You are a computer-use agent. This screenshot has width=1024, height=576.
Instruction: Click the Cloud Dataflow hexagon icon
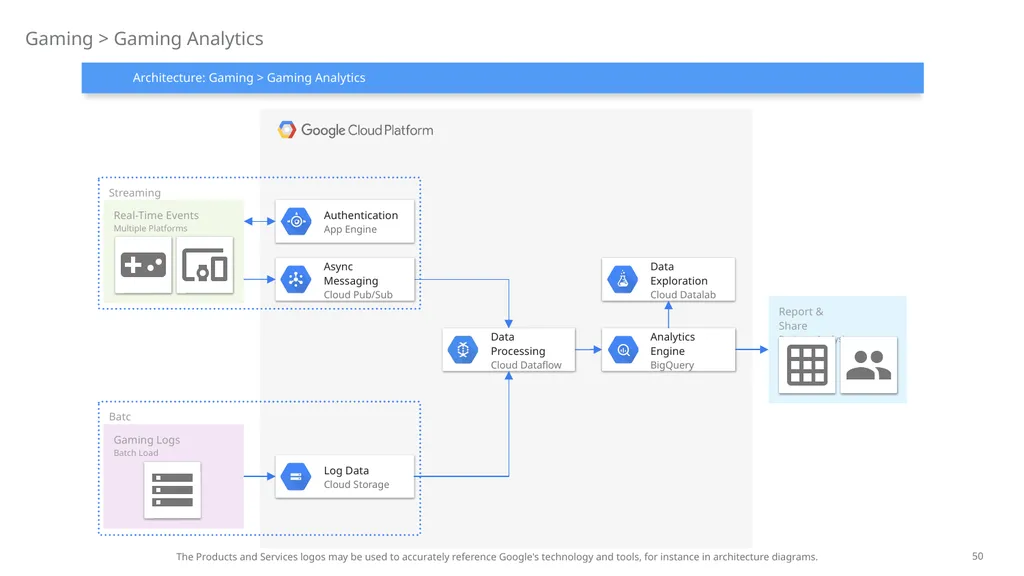[463, 350]
